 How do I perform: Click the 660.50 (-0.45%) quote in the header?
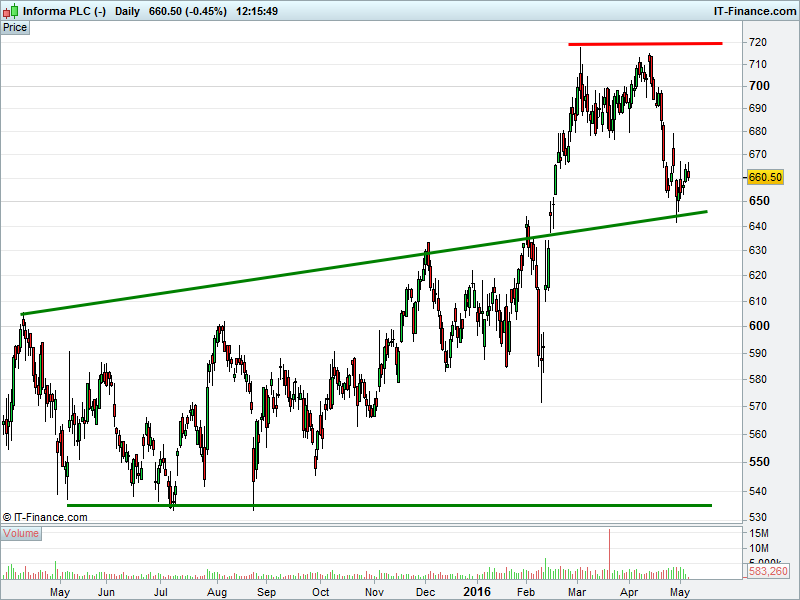coord(188,11)
